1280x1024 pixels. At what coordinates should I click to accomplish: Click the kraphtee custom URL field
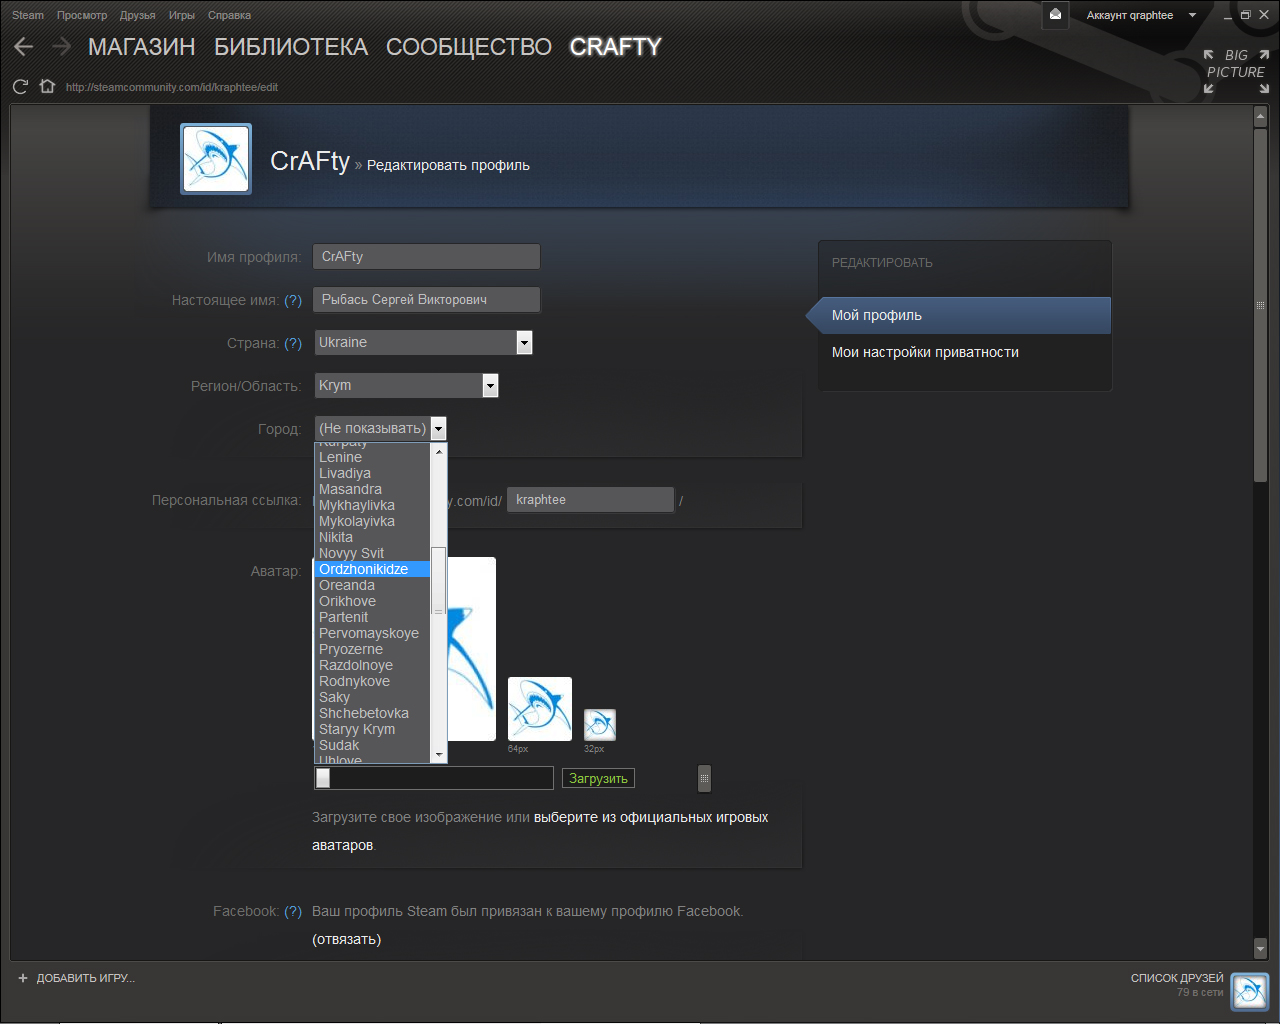[x=591, y=500]
